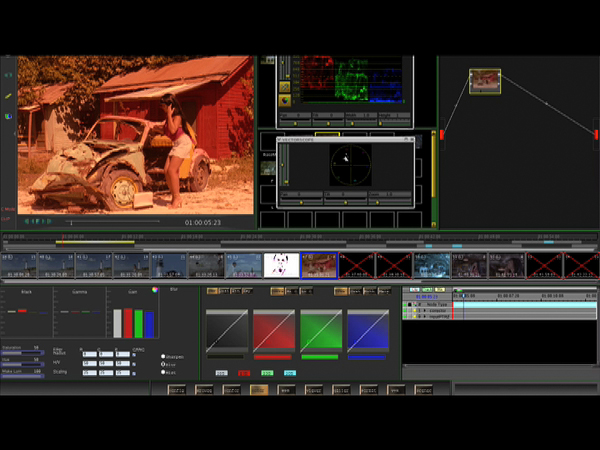Select the middle radio button below Sharpen
The image size is (600, 450).
(x=163, y=364)
